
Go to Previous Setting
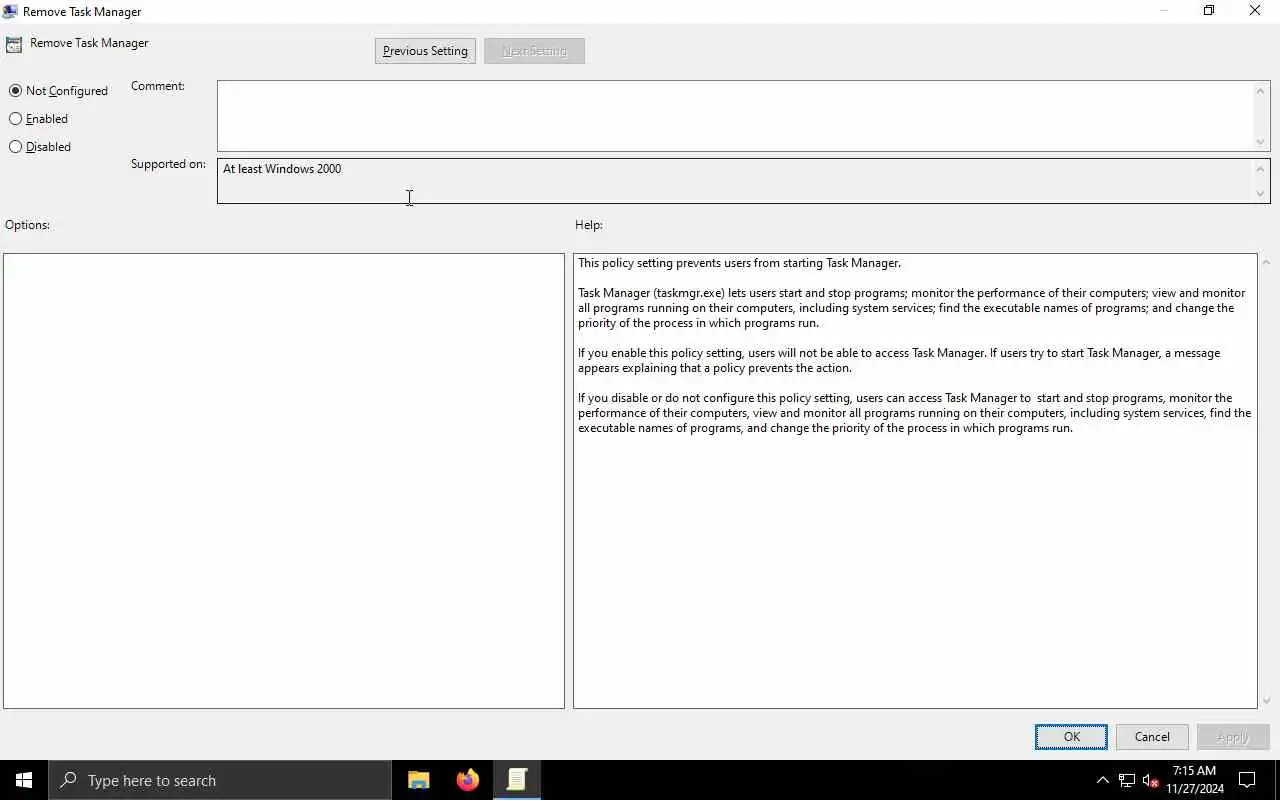click(x=425, y=51)
